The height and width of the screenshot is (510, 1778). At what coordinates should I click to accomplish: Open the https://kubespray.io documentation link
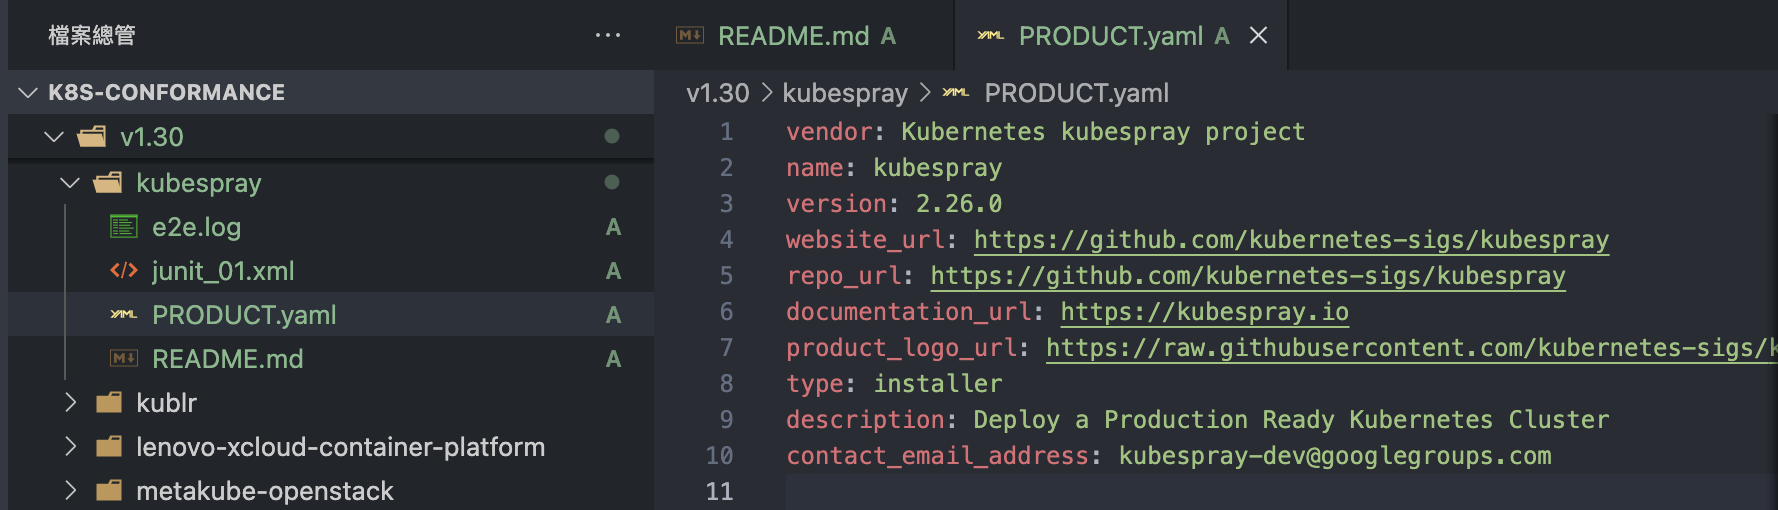pyautogui.click(x=1204, y=312)
